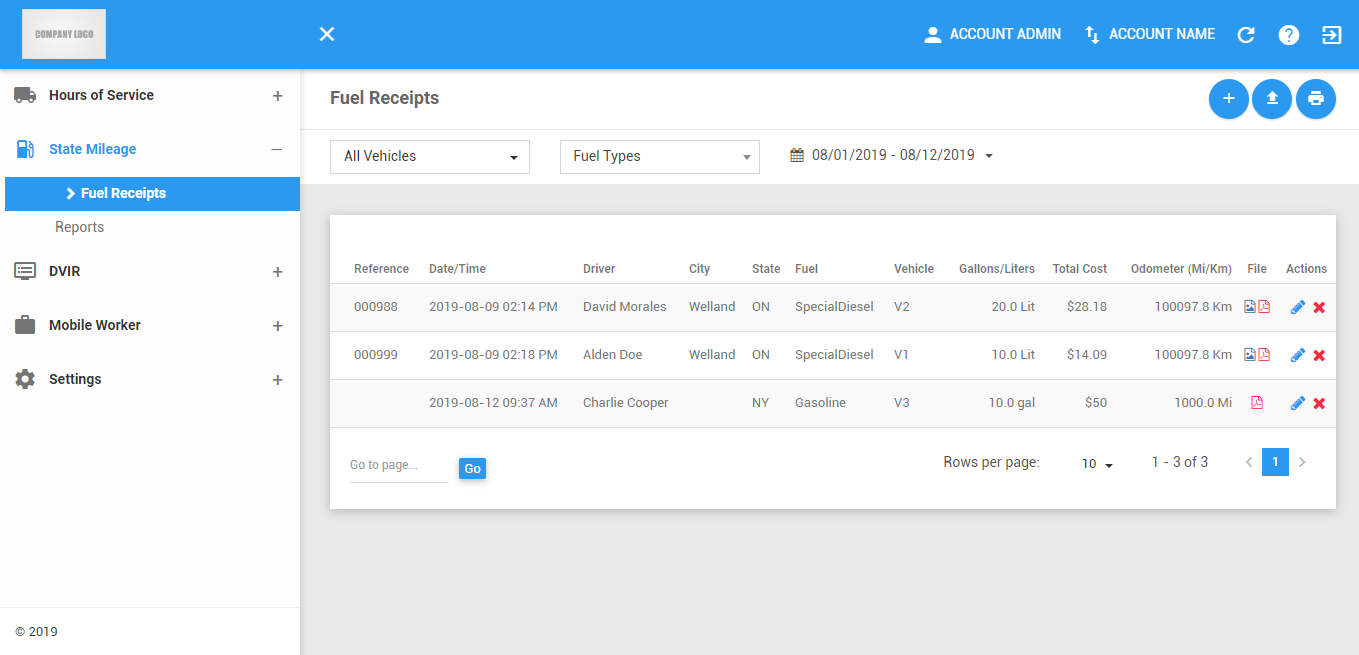Expand Settings plus sign

(278, 380)
